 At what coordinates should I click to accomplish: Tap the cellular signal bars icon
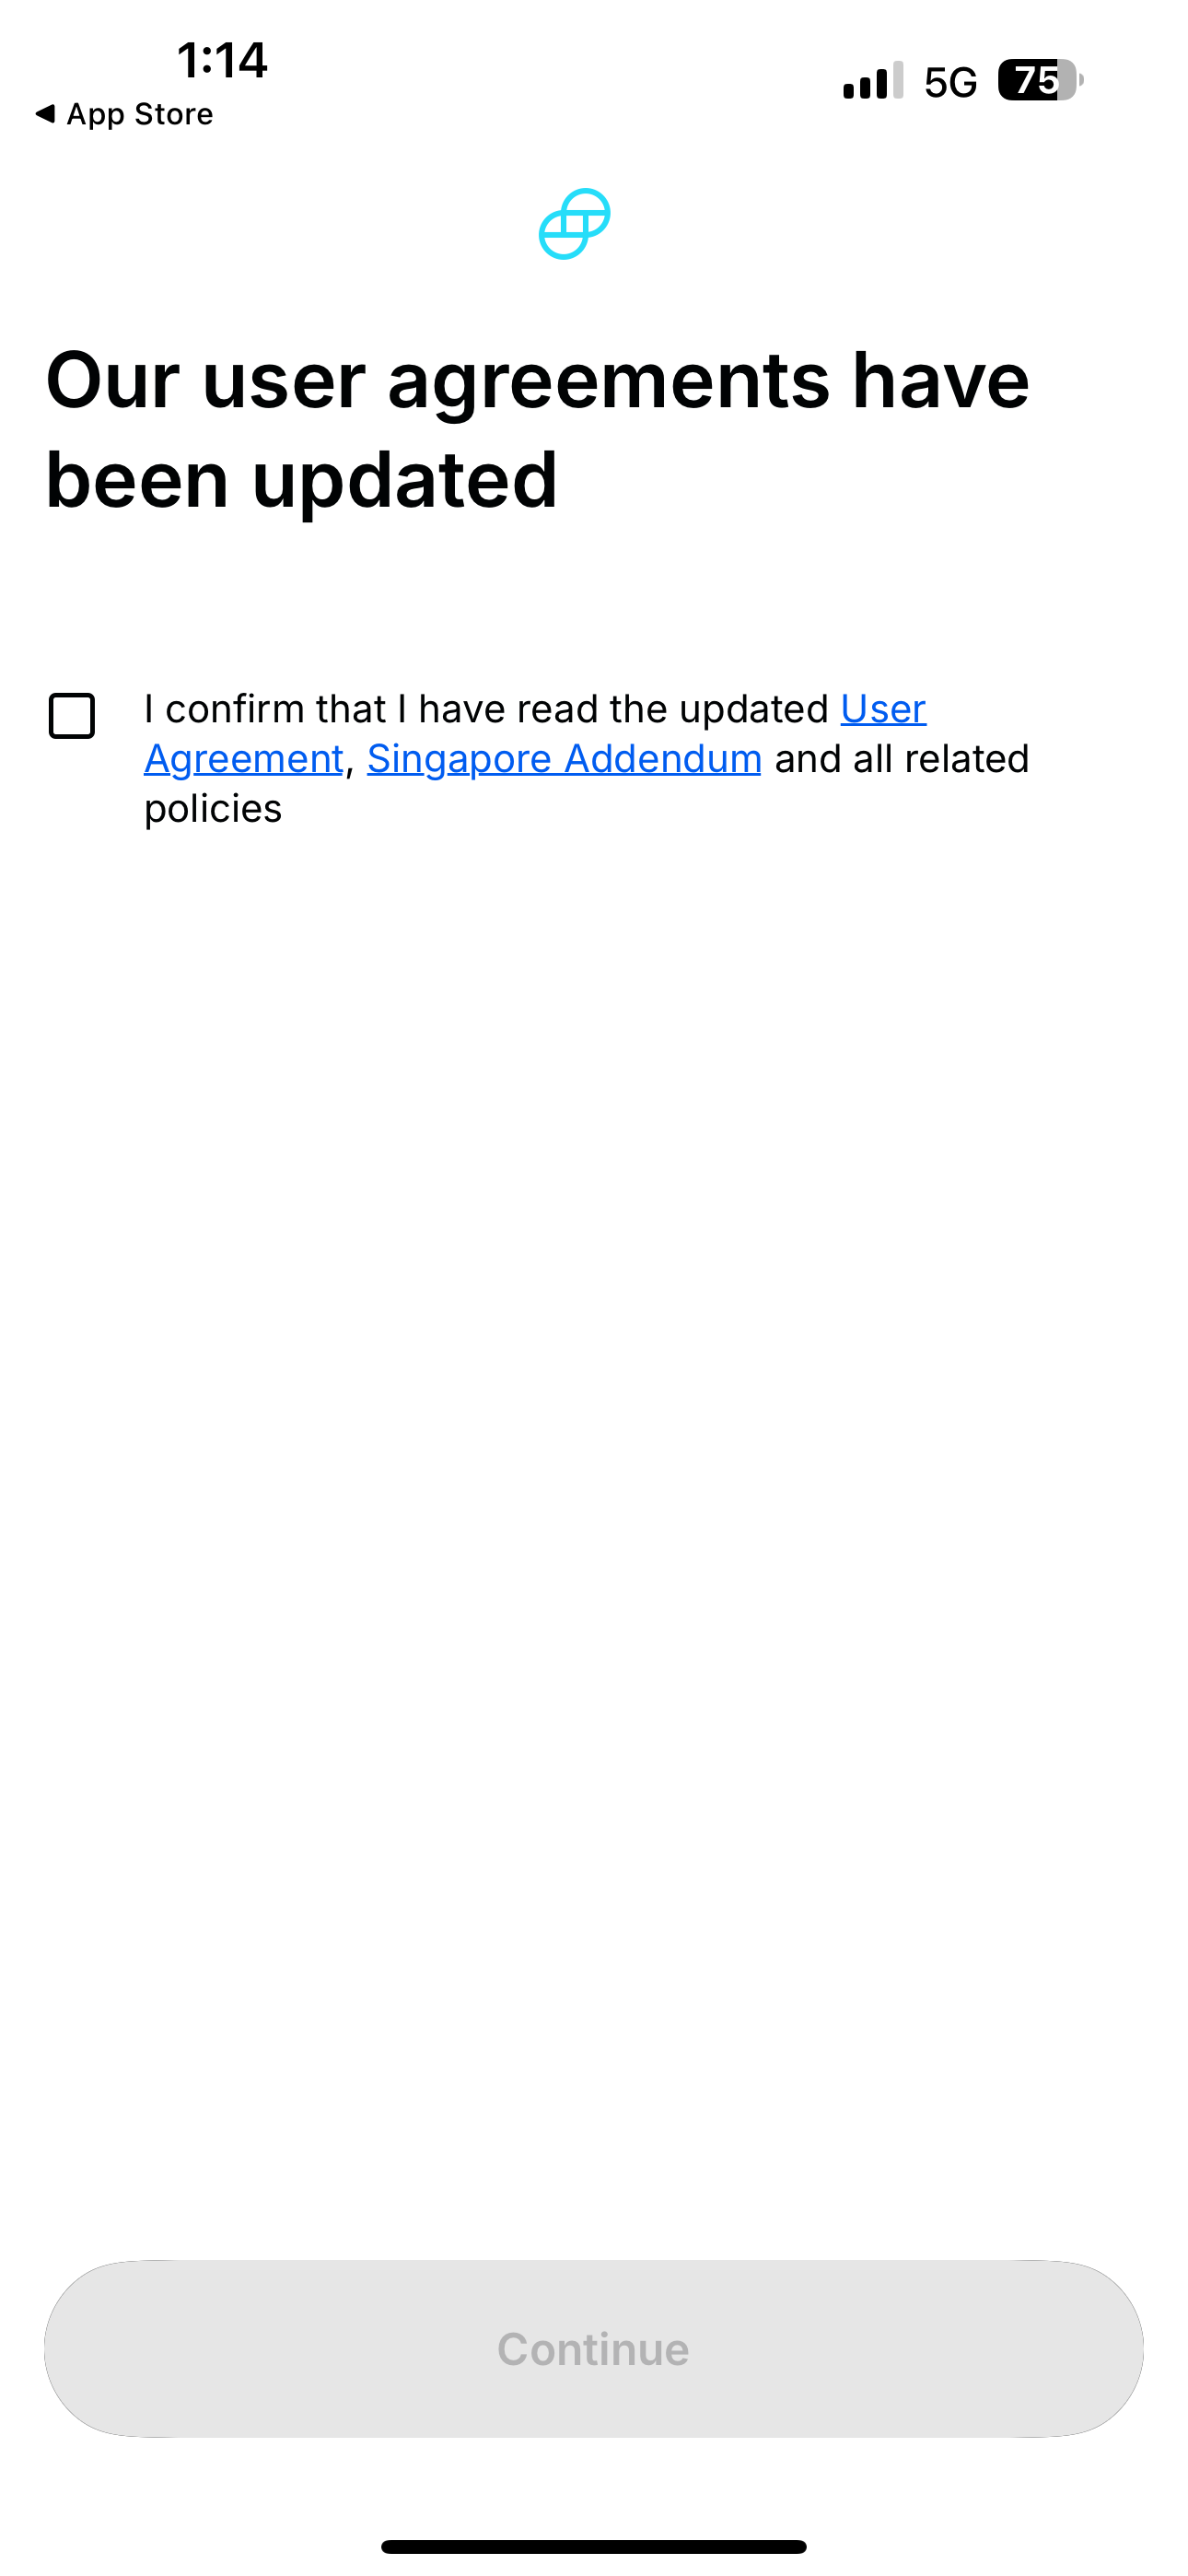coord(873,81)
